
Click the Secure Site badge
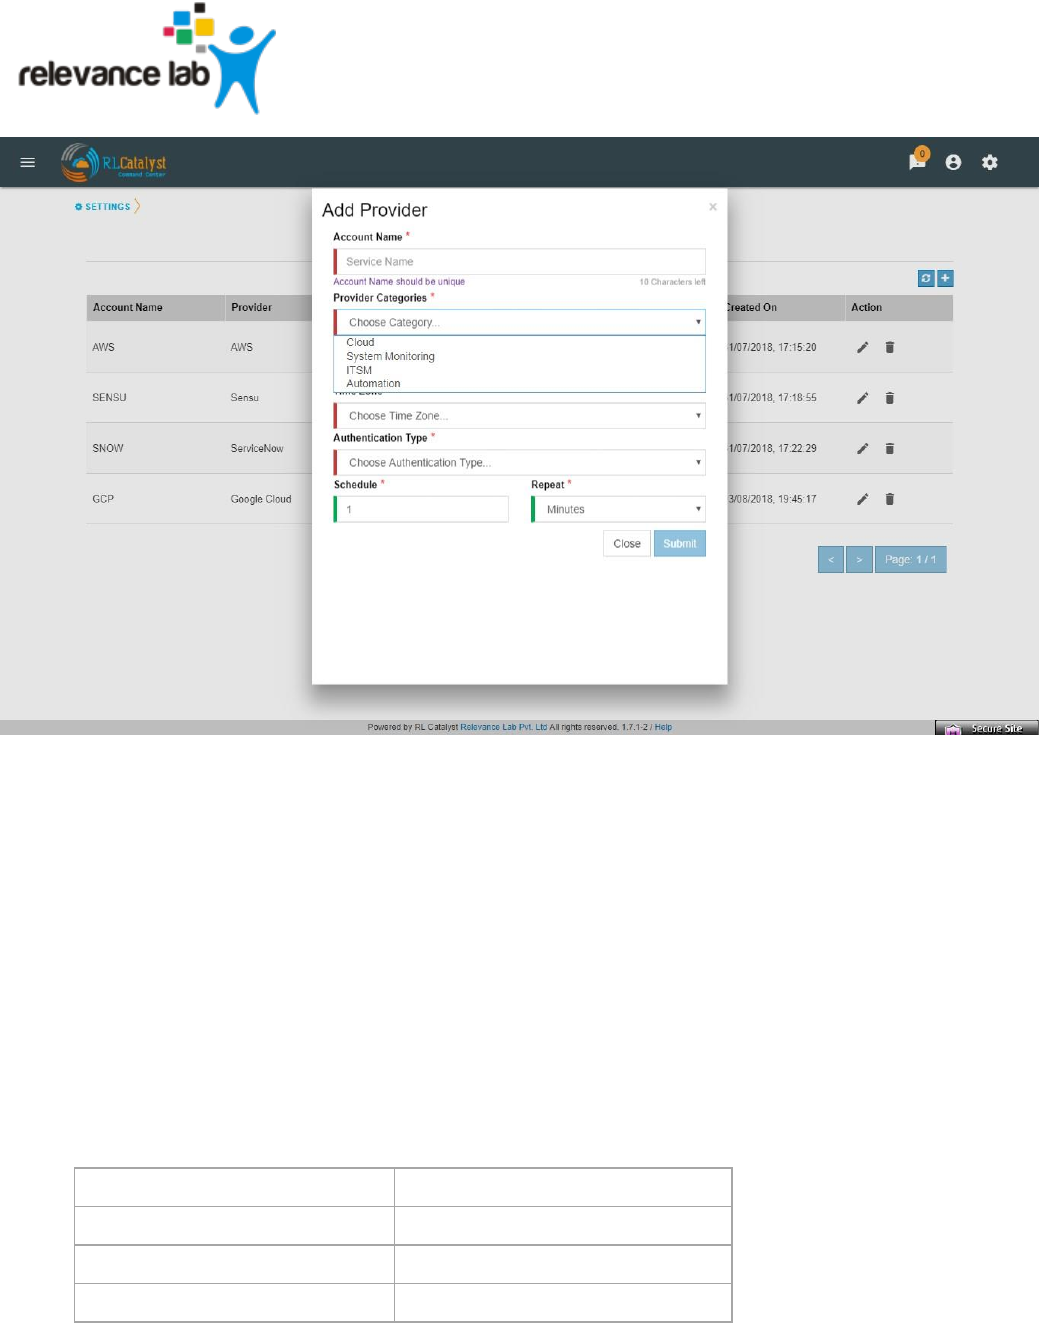987,728
